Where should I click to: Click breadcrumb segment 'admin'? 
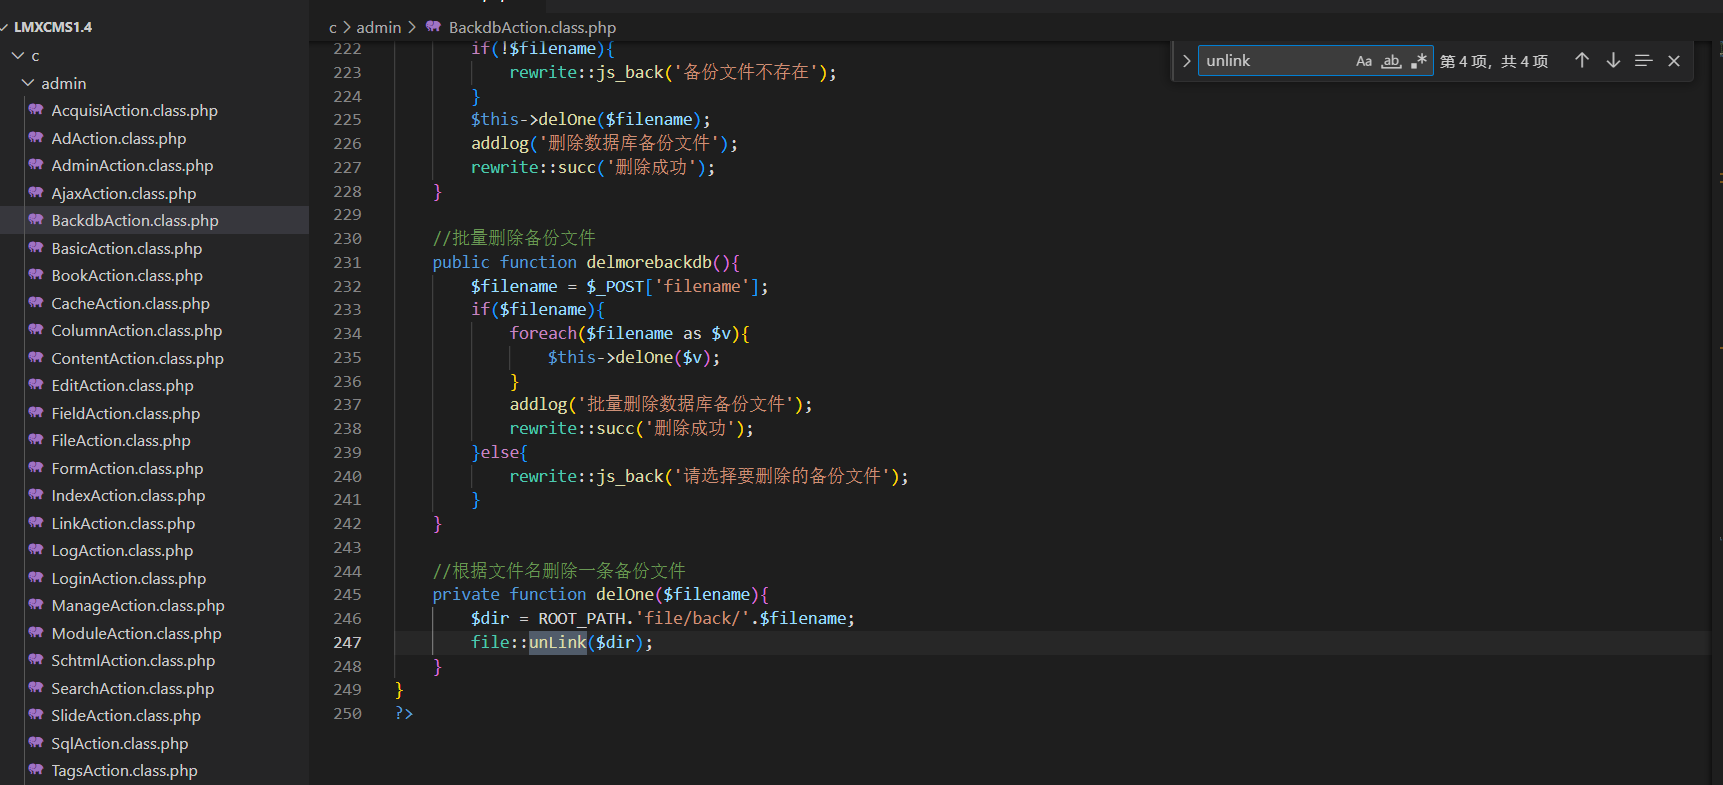[x=379, y=28]
